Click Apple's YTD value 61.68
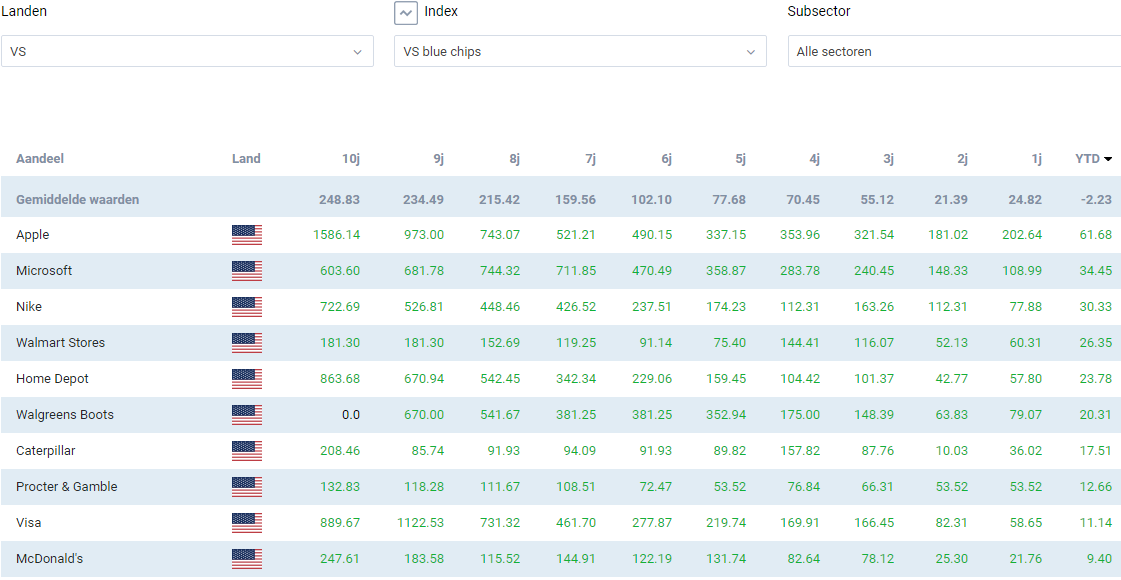 tap(1096, 235)
